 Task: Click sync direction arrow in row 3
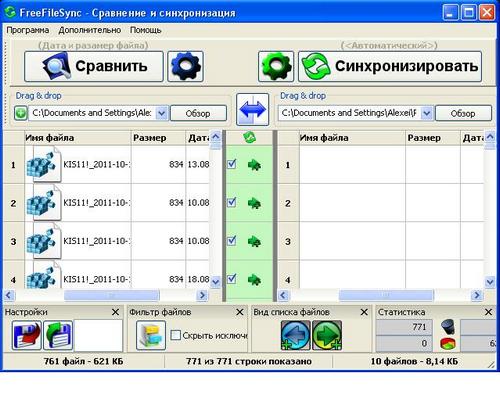click(x=254, y=241)
